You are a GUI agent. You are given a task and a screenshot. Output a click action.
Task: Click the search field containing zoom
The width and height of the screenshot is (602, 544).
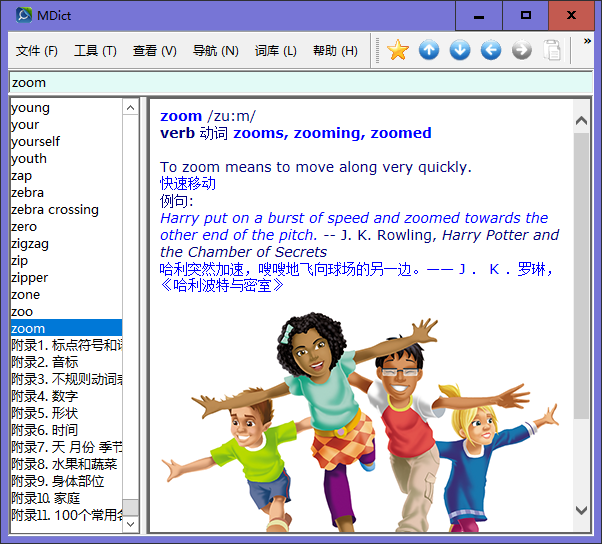[x=300, y=83]
